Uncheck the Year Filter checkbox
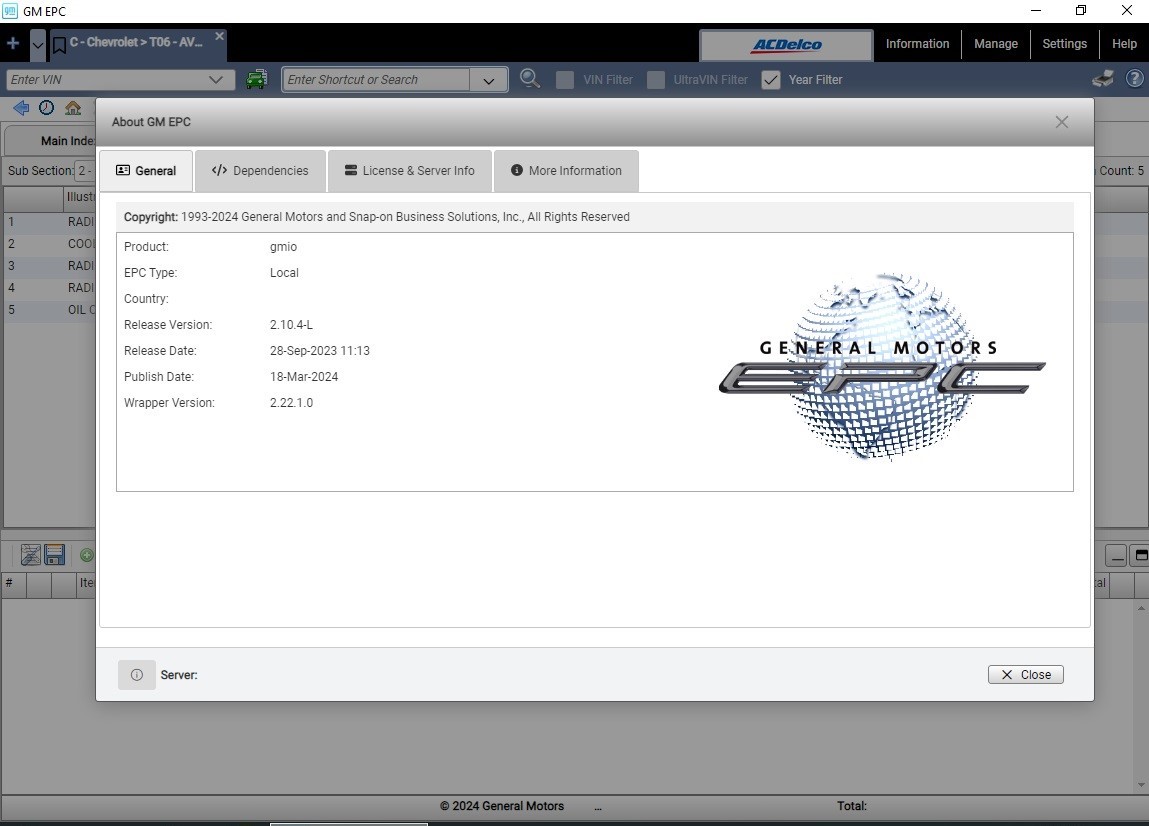 pos(771,80)
